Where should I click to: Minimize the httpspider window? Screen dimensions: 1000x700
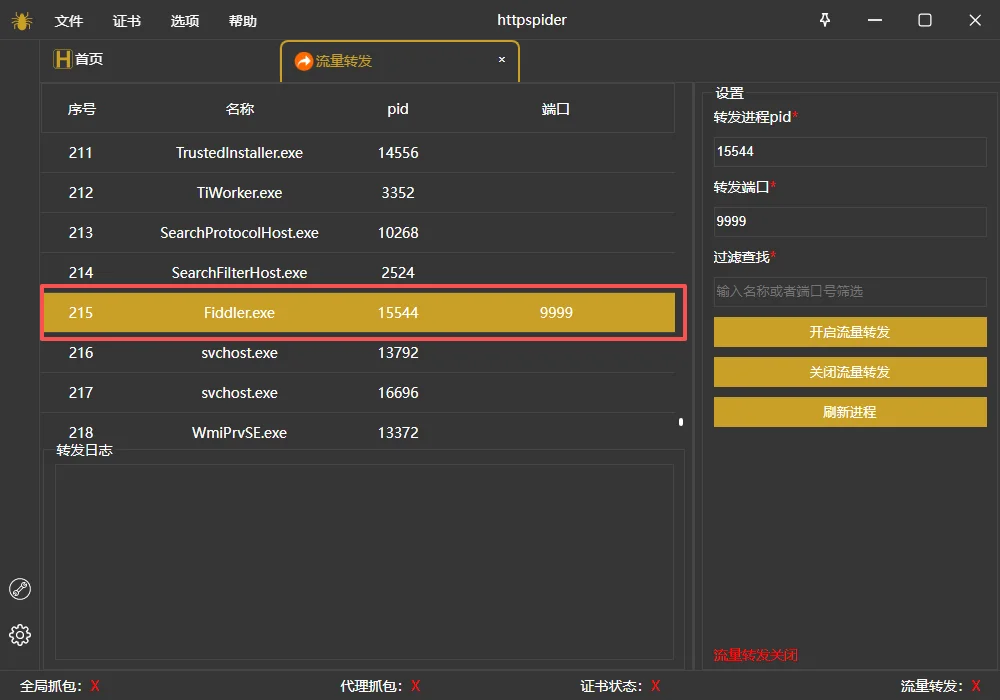coord(875,20)
